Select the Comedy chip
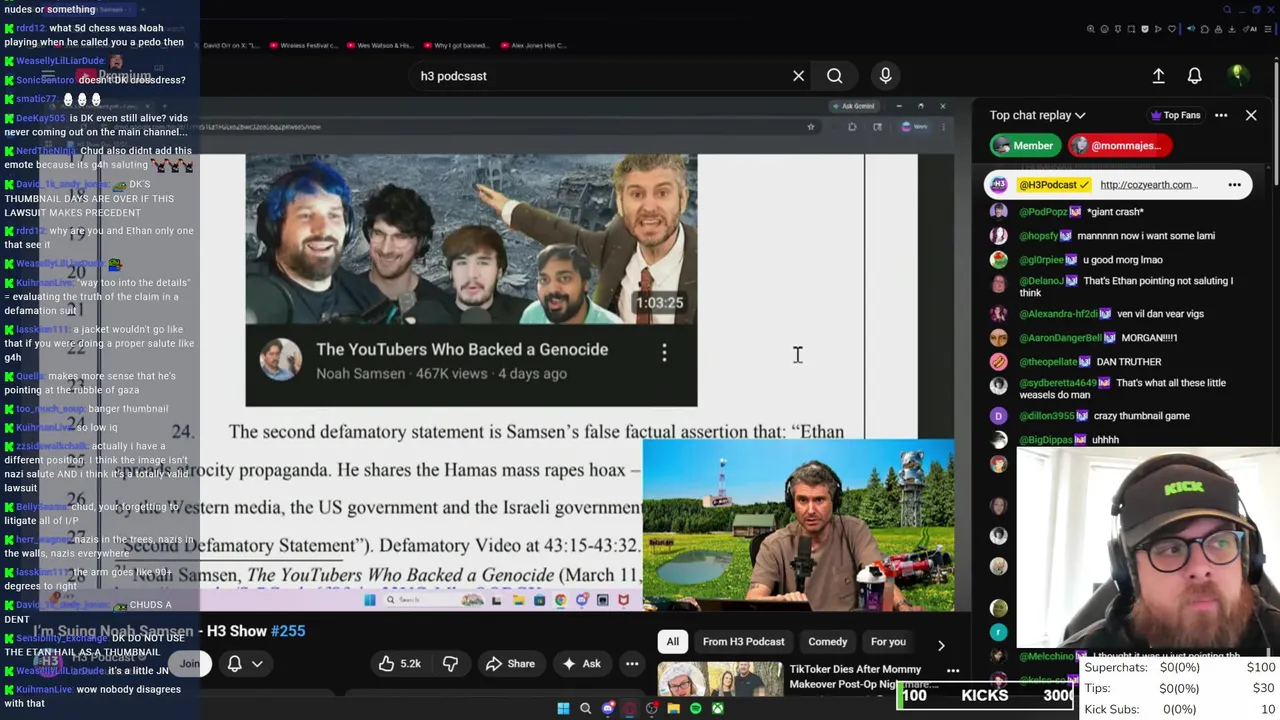This screenshot has width=1280, height=720. (827, 642)
